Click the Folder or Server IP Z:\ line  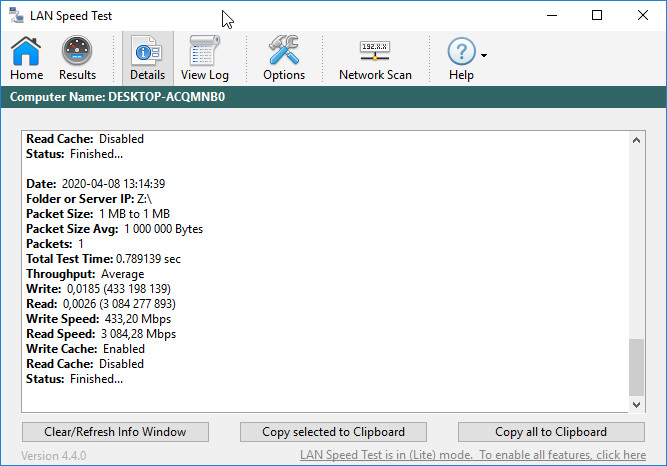click(89, 199)
